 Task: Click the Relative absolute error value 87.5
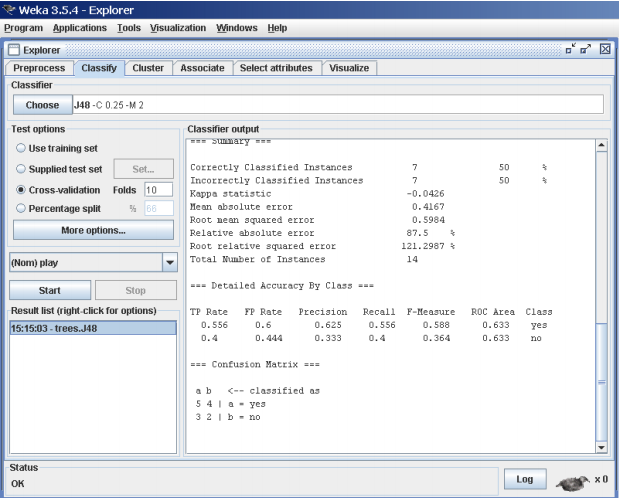click(417, 233)
